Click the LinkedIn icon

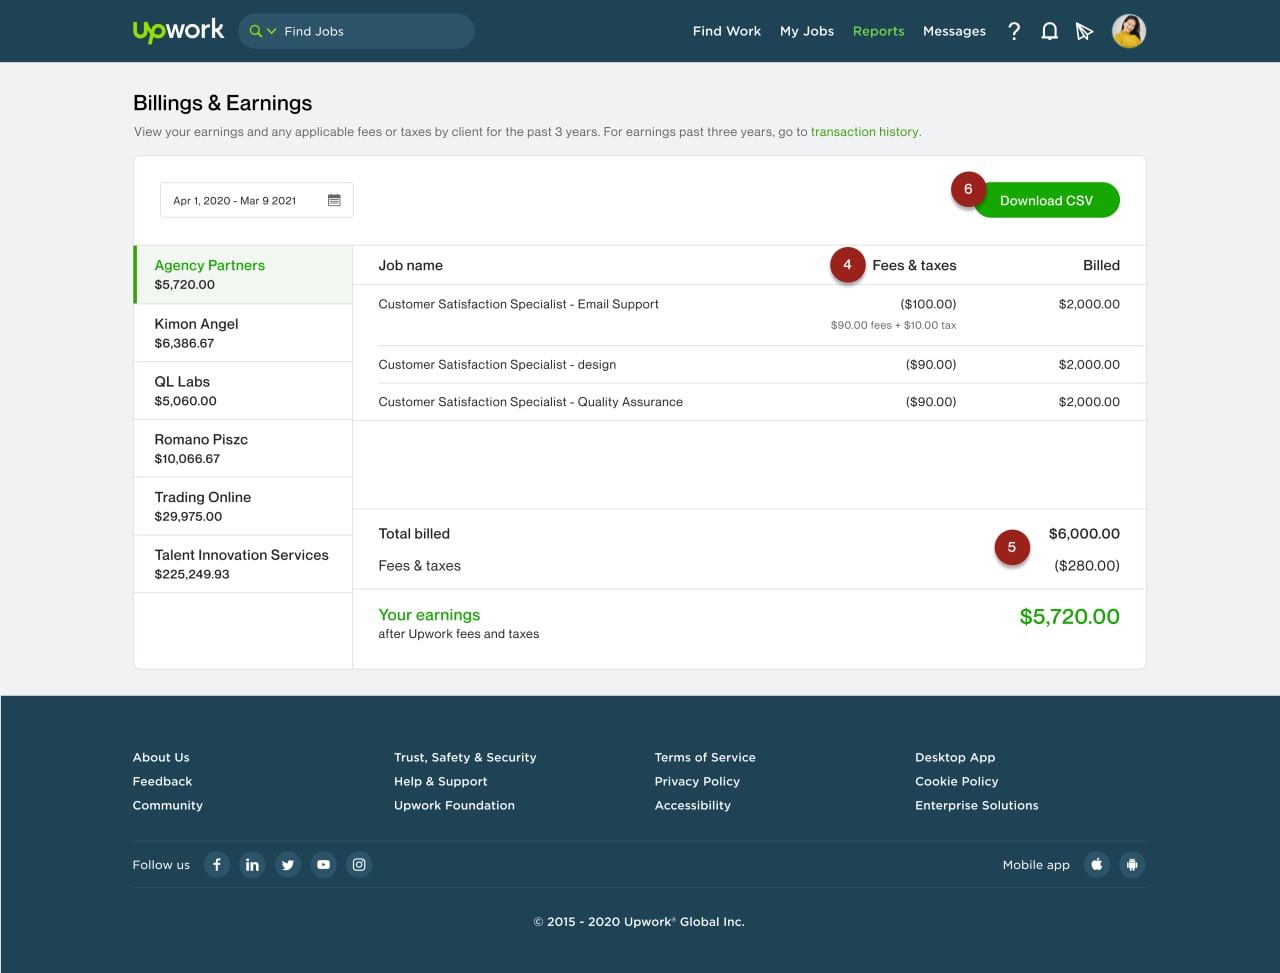coord(252,865)
